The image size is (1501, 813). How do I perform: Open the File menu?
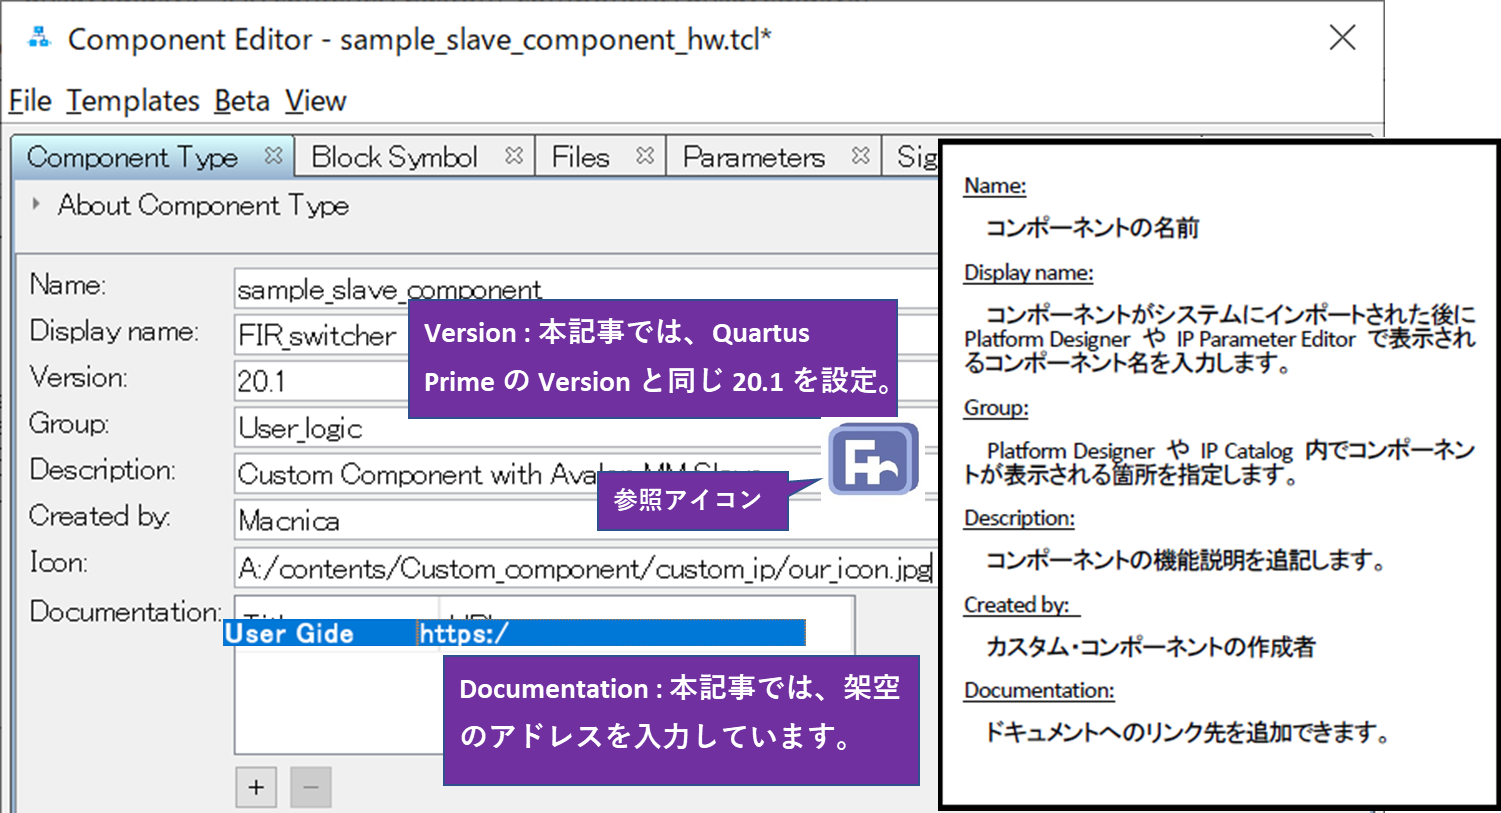click(x=28, y=100)
